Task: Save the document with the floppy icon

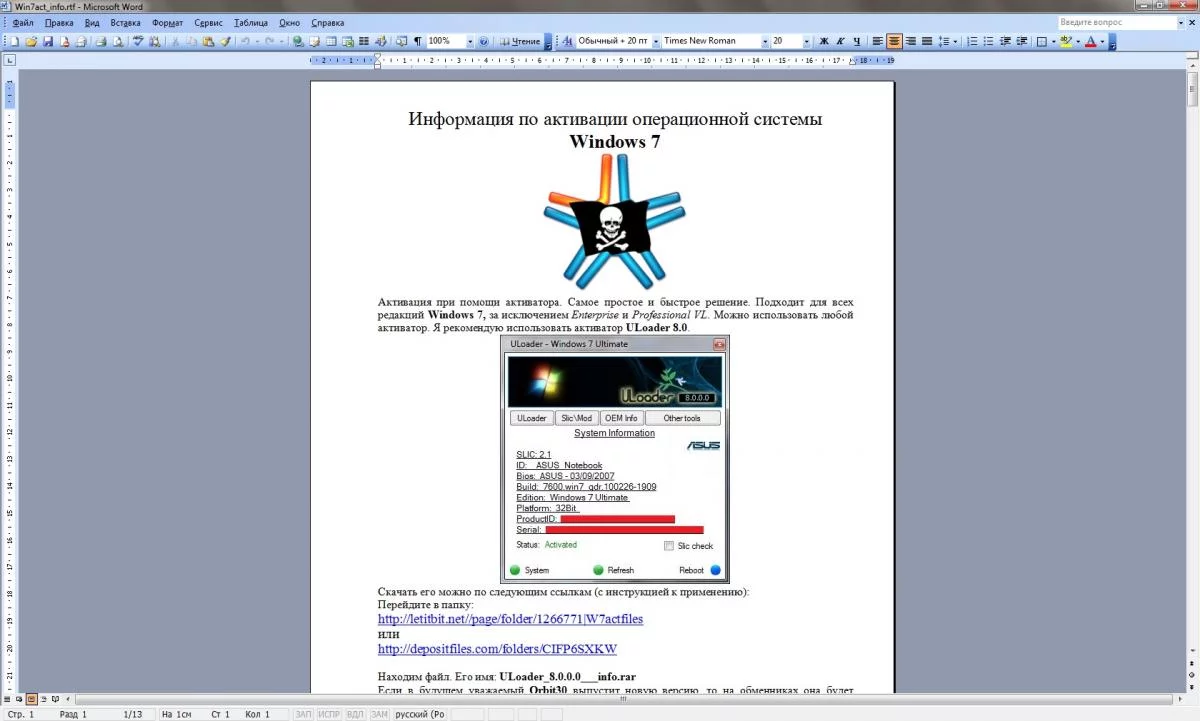Action: tap(47, 41)
